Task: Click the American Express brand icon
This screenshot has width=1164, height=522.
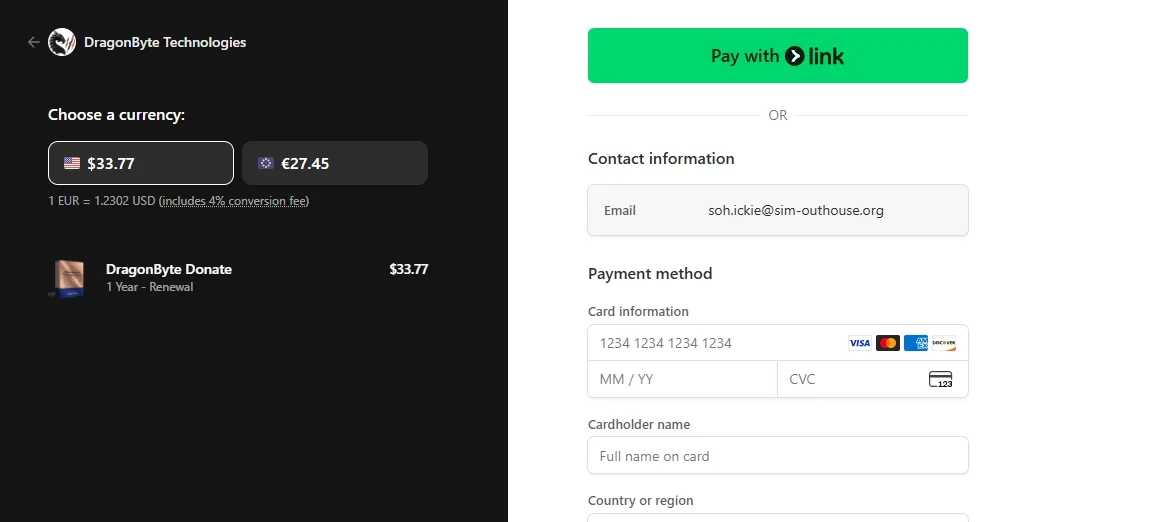Action: tap(915, 343)
